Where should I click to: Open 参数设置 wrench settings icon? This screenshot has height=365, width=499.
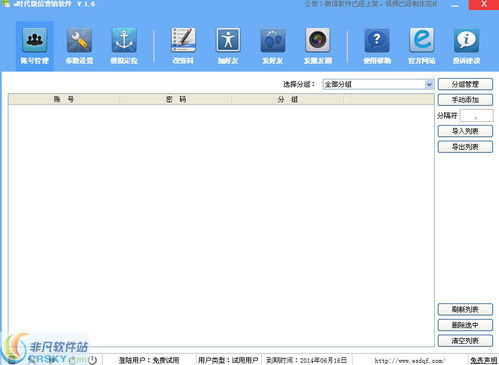click(x=79, y=46)
